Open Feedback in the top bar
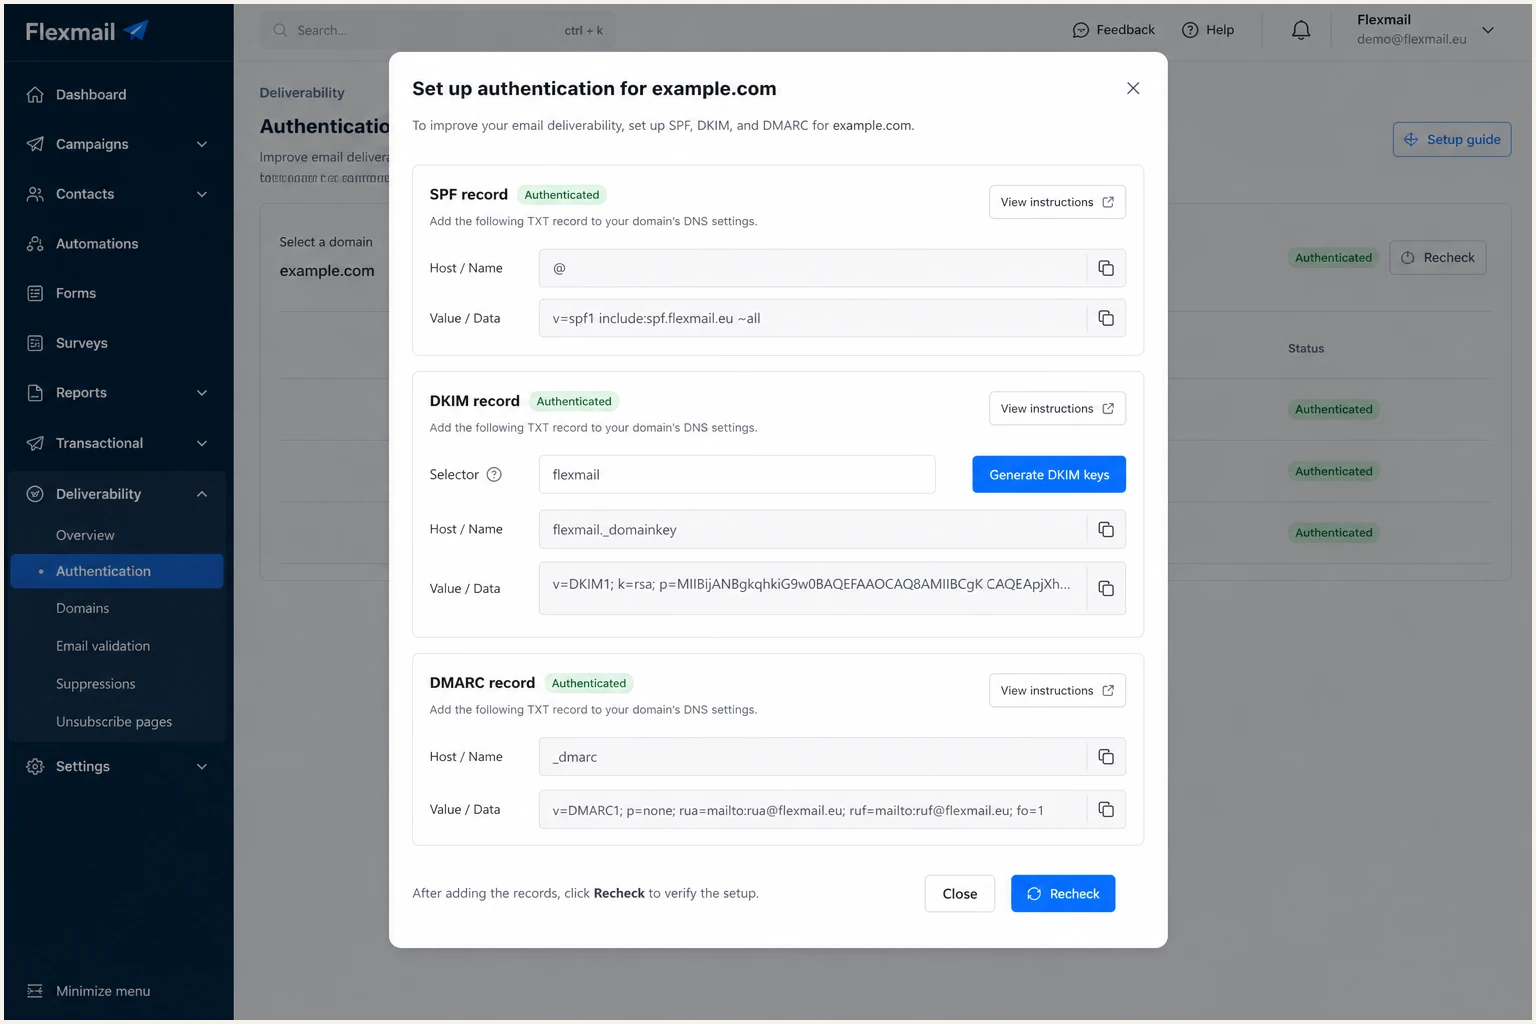The image size is (1536, 1024). [1114, 30]
